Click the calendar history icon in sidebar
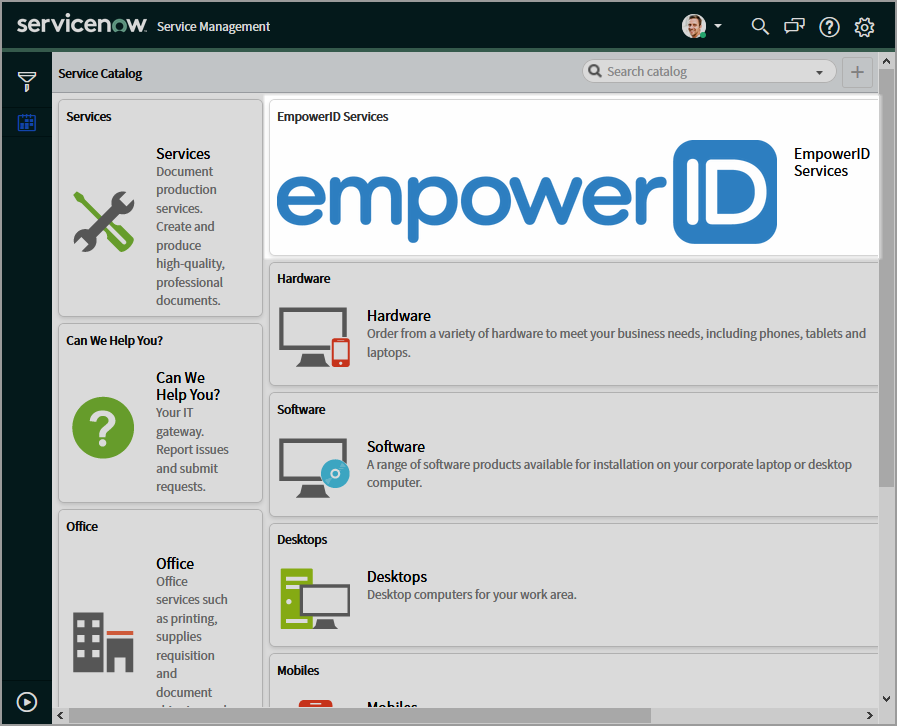The height and width of the screenshot is (726, 897). point(27,123)
